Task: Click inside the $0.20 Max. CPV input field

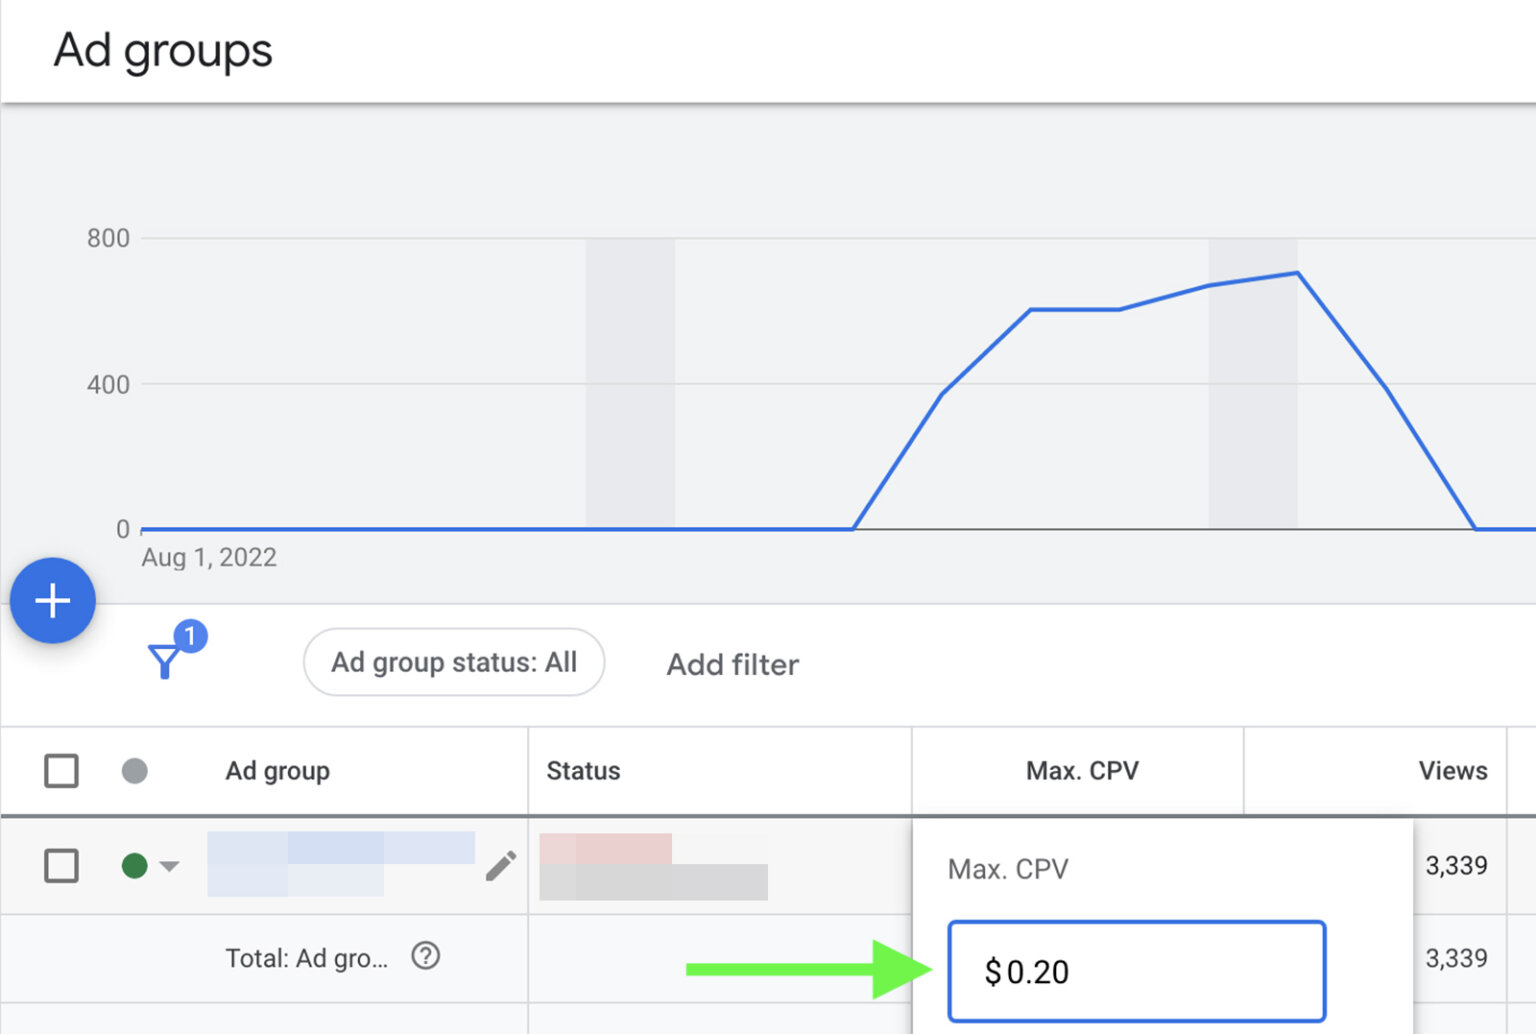Action: point(1136,971)
